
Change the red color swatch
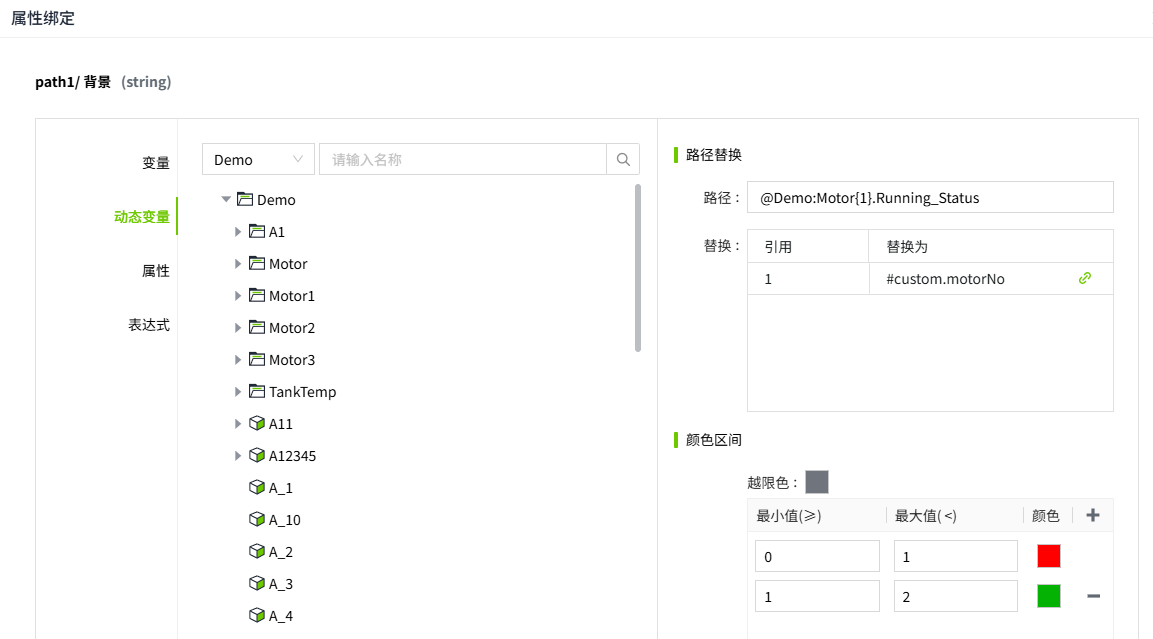[x=1048, y=556]
